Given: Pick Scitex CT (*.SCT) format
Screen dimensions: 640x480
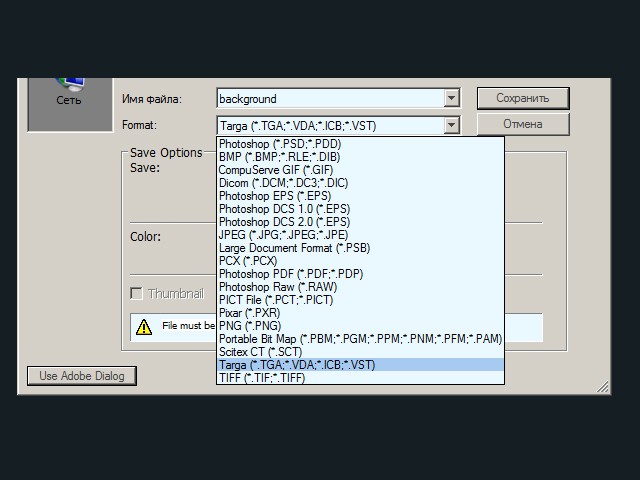Looking at the screenshot, I should pyautogui.click(x=360, y=352).
